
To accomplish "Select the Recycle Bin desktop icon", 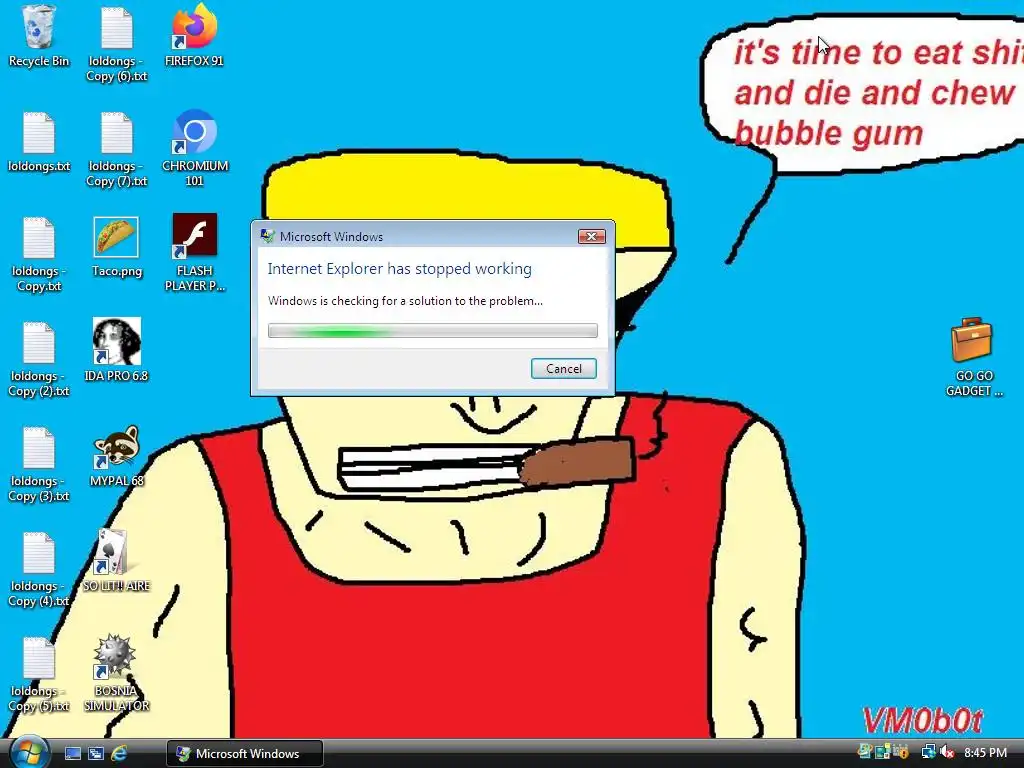I will point(39,36).
